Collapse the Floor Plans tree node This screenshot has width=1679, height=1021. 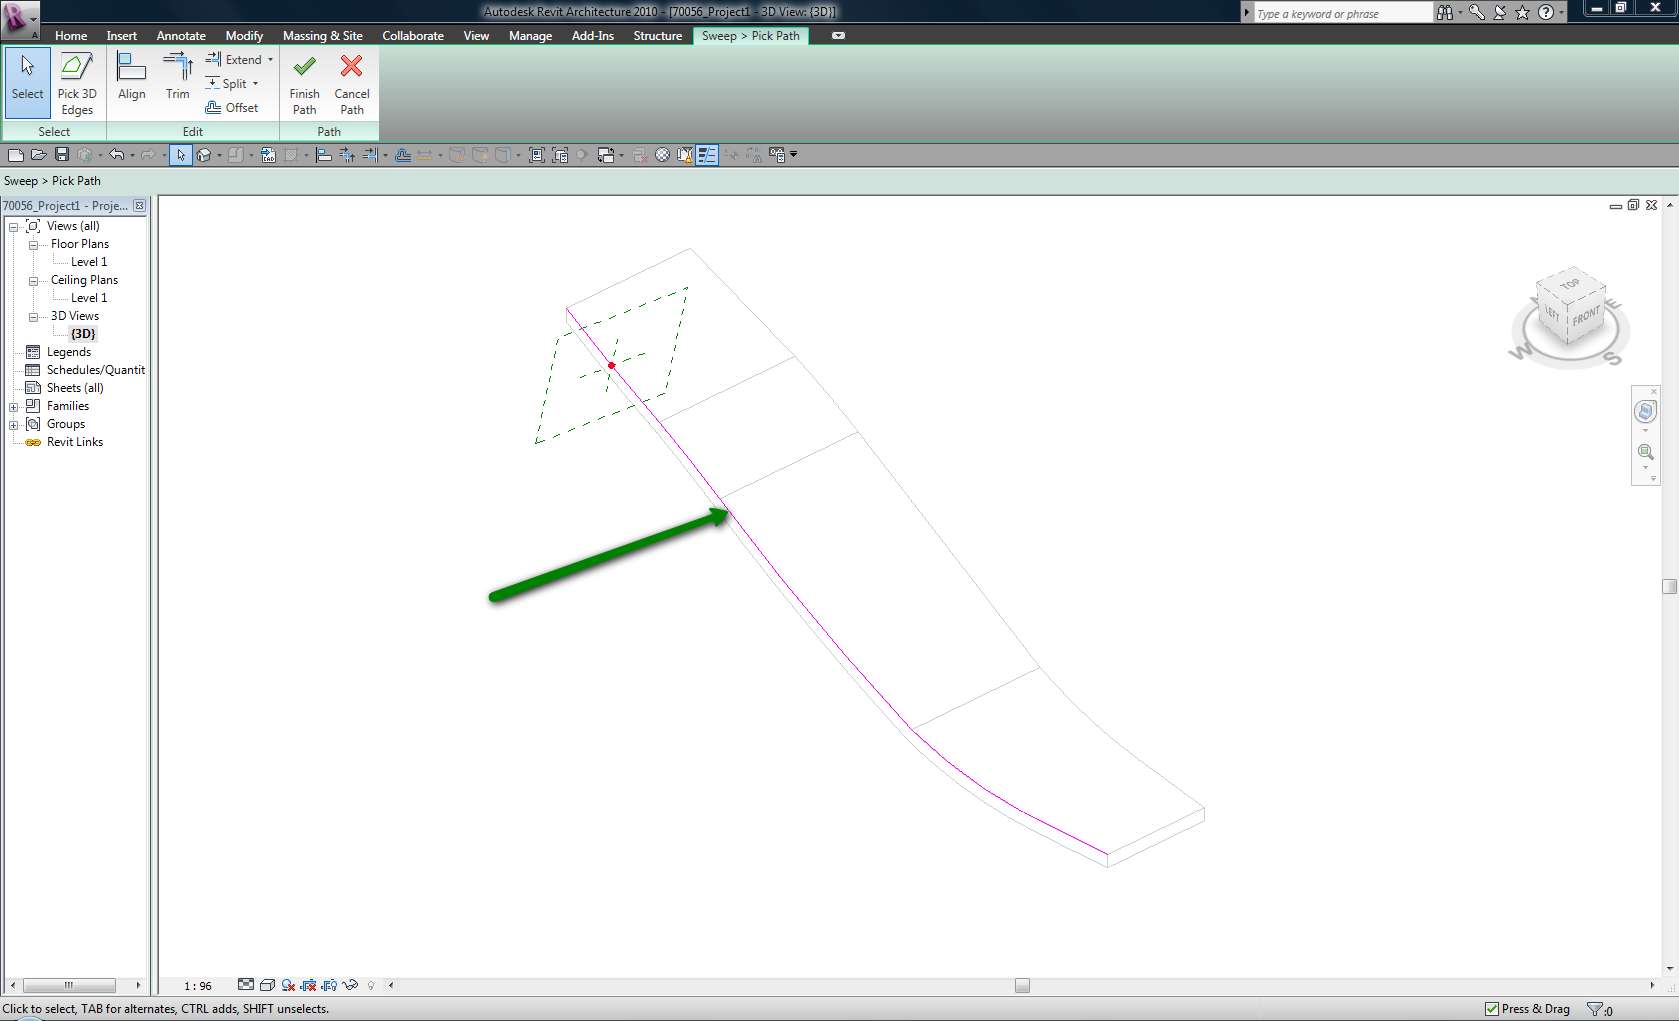click(33, 245)
